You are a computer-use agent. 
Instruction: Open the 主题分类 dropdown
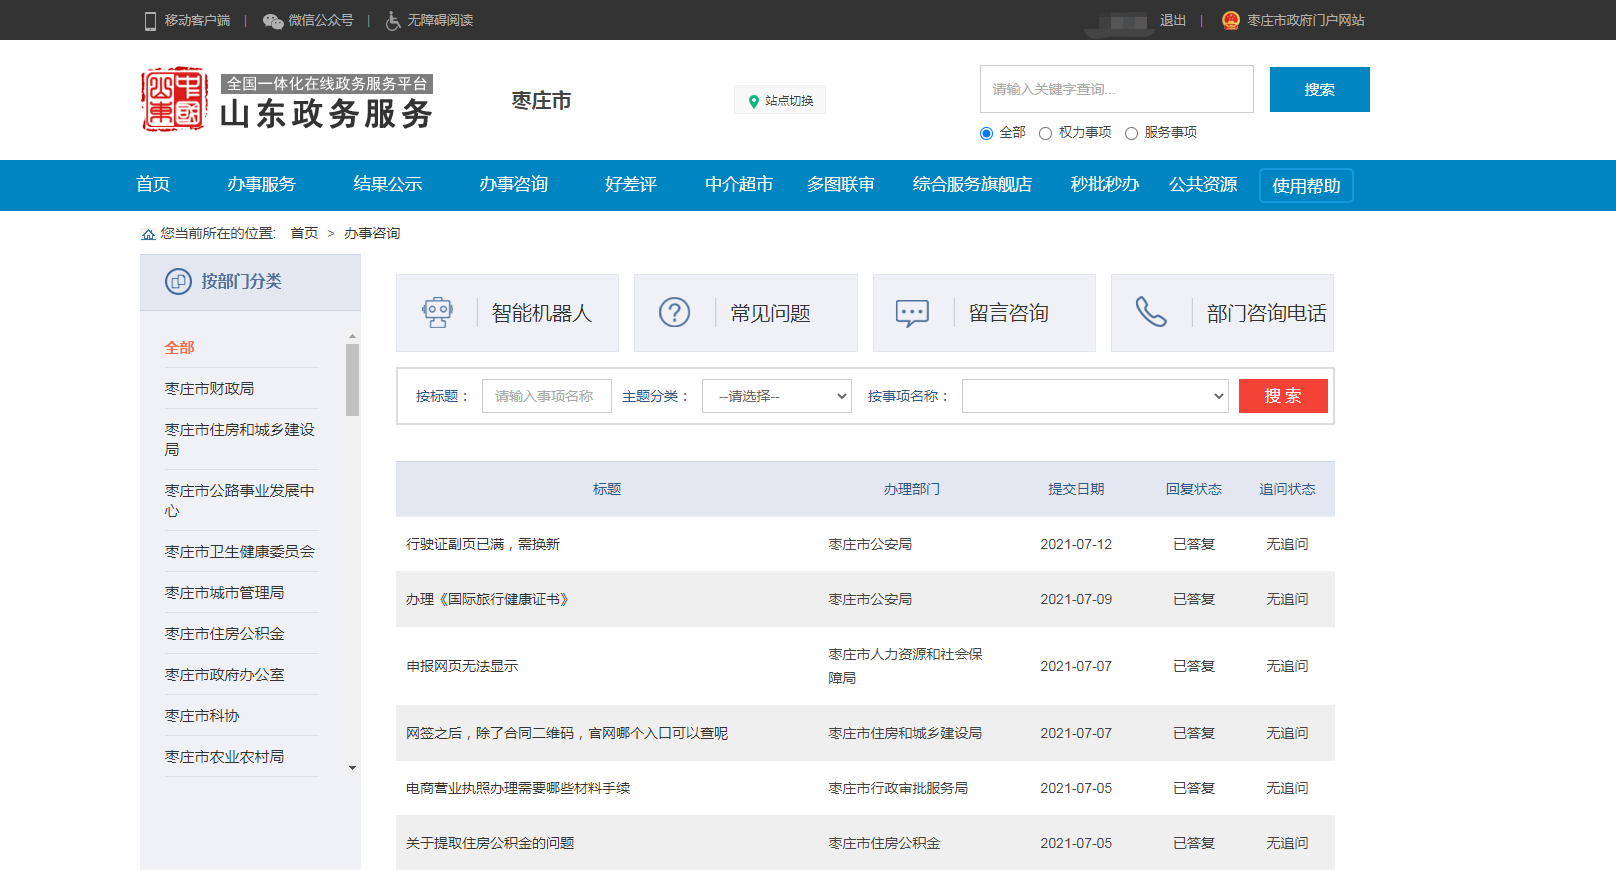776,396
